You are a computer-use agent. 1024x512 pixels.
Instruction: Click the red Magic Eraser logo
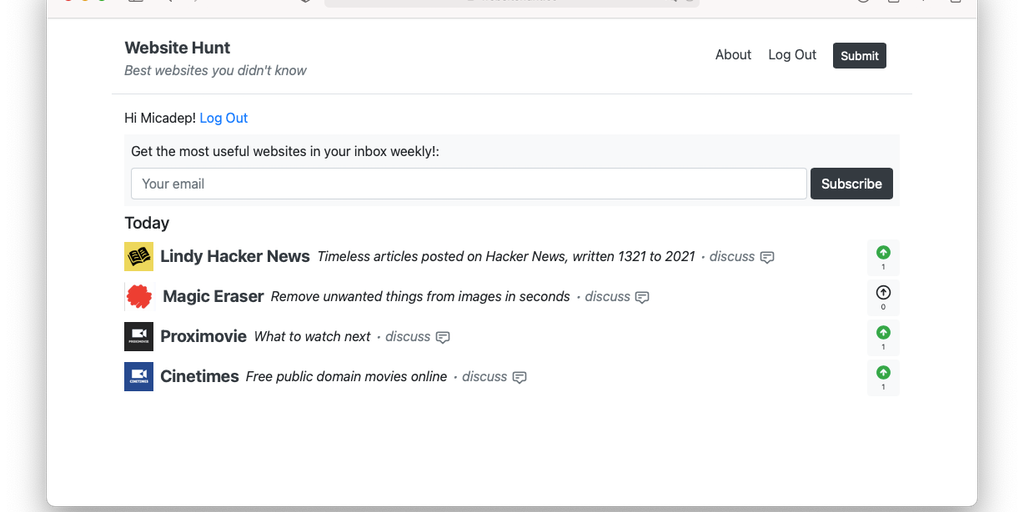139,296
